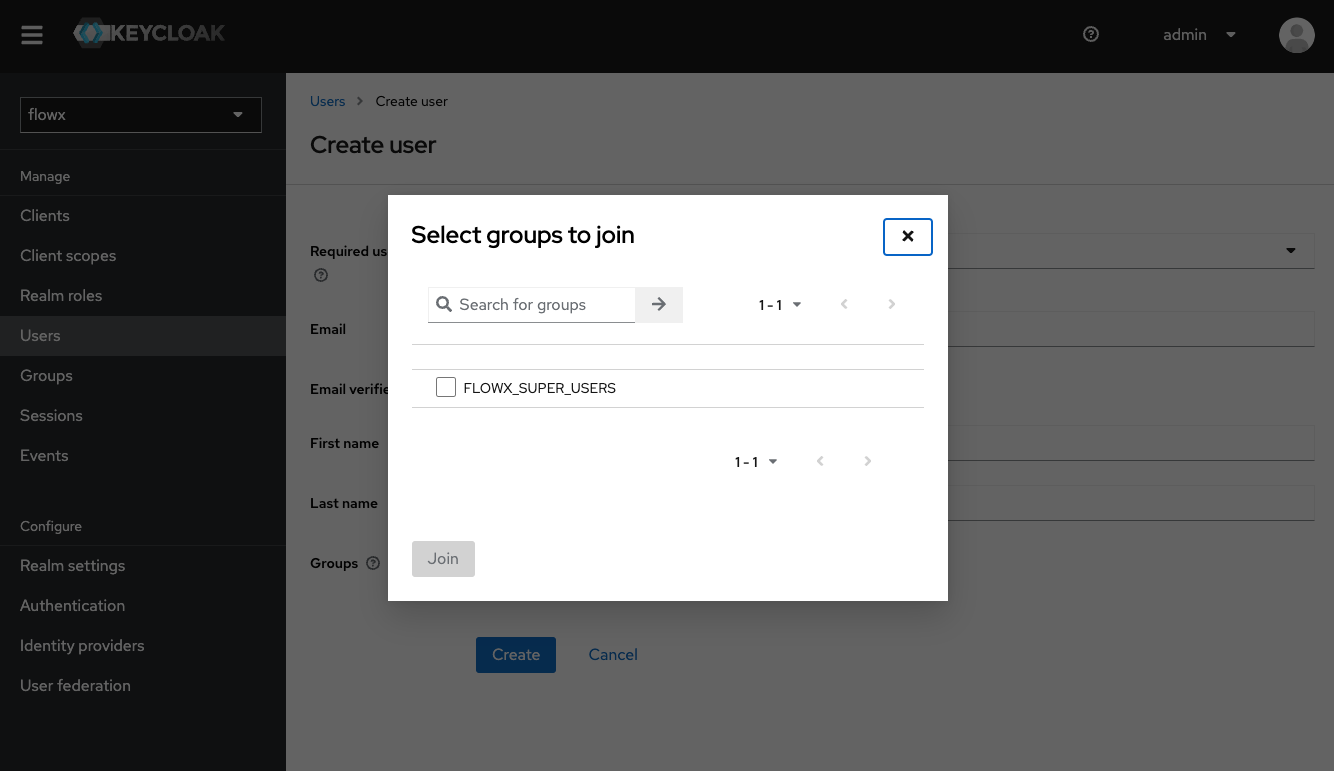Click the Keycloak logo
The width and height of the screenshot is (1334, 771).
point(149,33)
